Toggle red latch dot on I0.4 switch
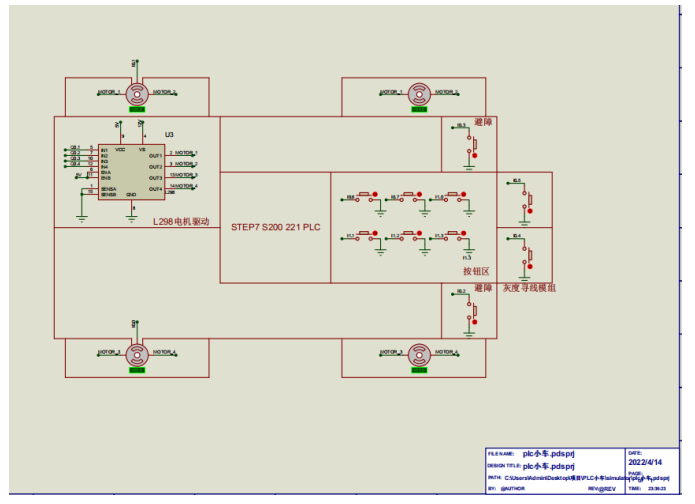Viewport: 695px width, 504px height. point(530,266)
